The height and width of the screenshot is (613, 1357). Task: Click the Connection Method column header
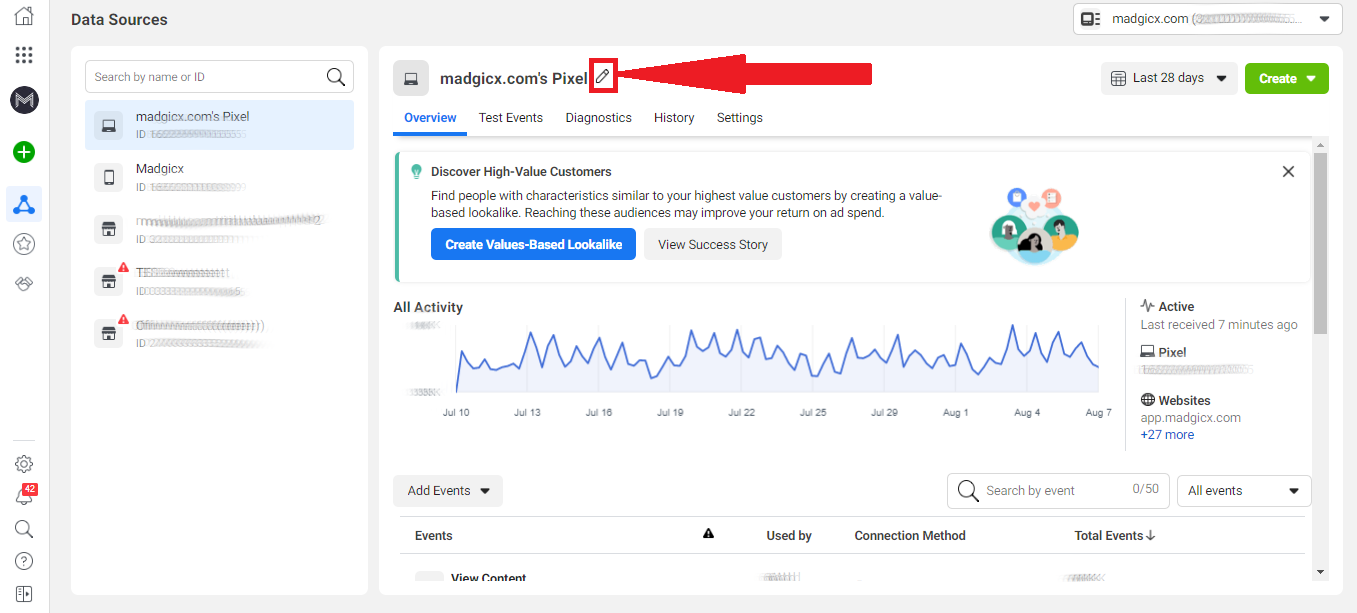coord(910,536)
